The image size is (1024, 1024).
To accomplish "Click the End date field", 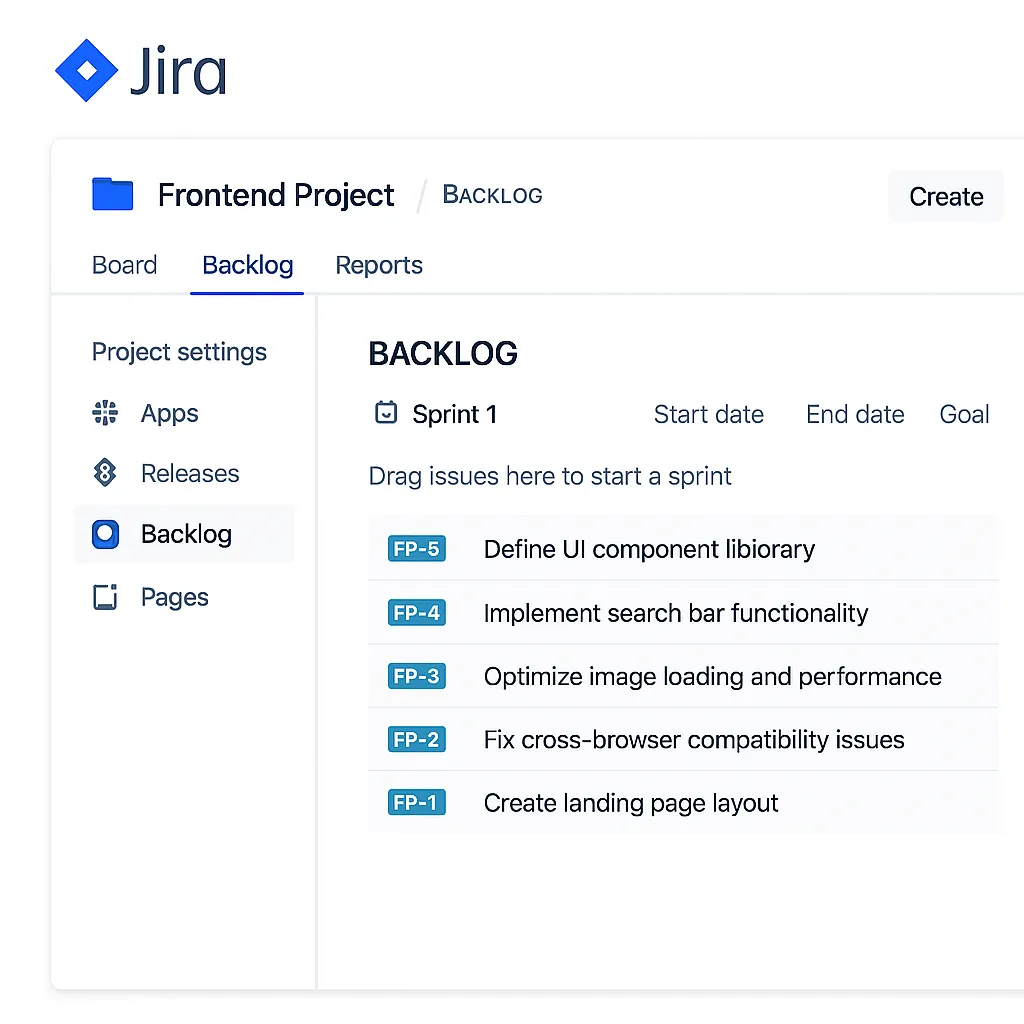I will pyautogui.click(x=855, y=414).
